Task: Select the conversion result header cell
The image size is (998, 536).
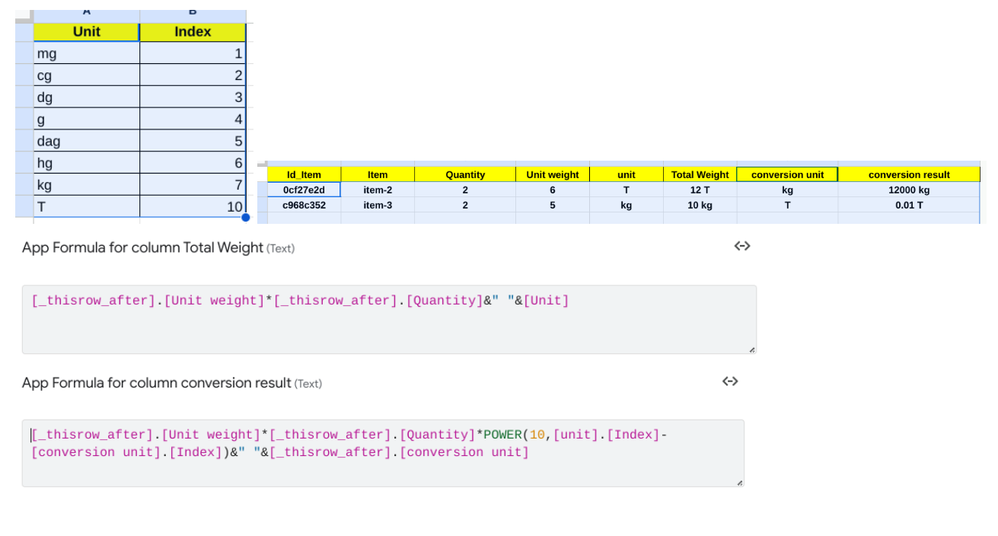Action: pyautogui.click(x=909, y=174)
